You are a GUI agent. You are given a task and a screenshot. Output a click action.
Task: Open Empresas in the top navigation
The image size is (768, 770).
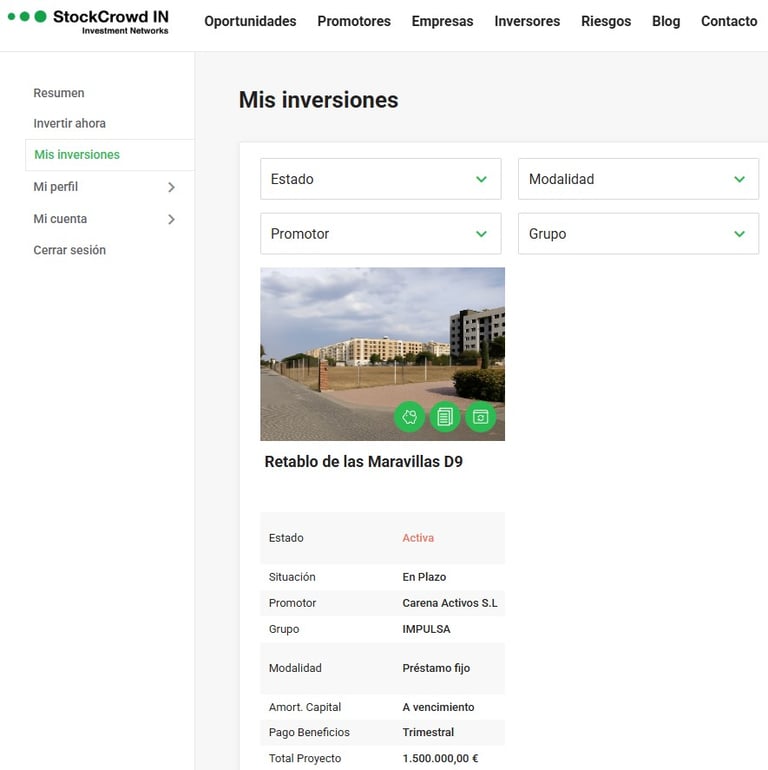(442, 21)
